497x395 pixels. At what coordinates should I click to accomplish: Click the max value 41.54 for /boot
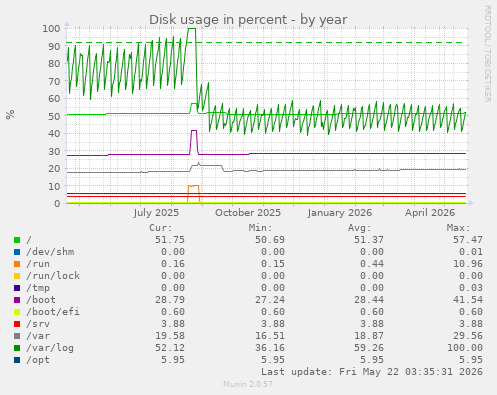point(468,300)
